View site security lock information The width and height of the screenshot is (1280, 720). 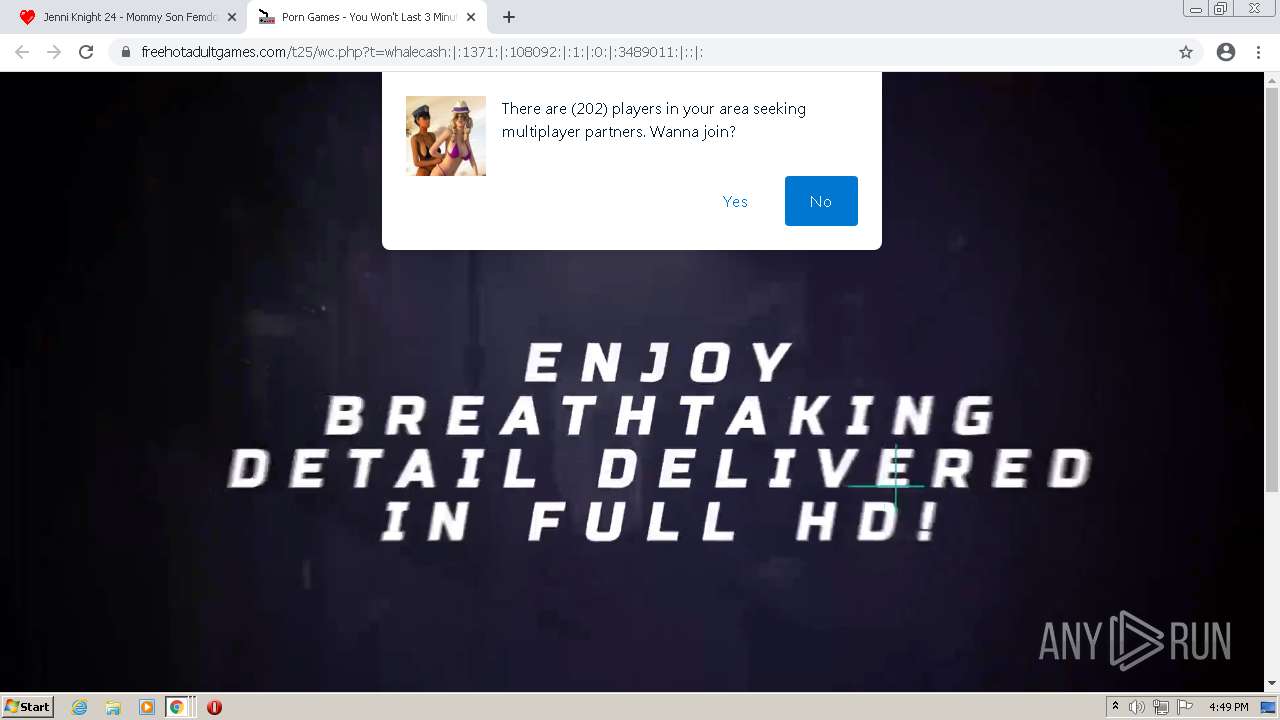click(126, 52)
